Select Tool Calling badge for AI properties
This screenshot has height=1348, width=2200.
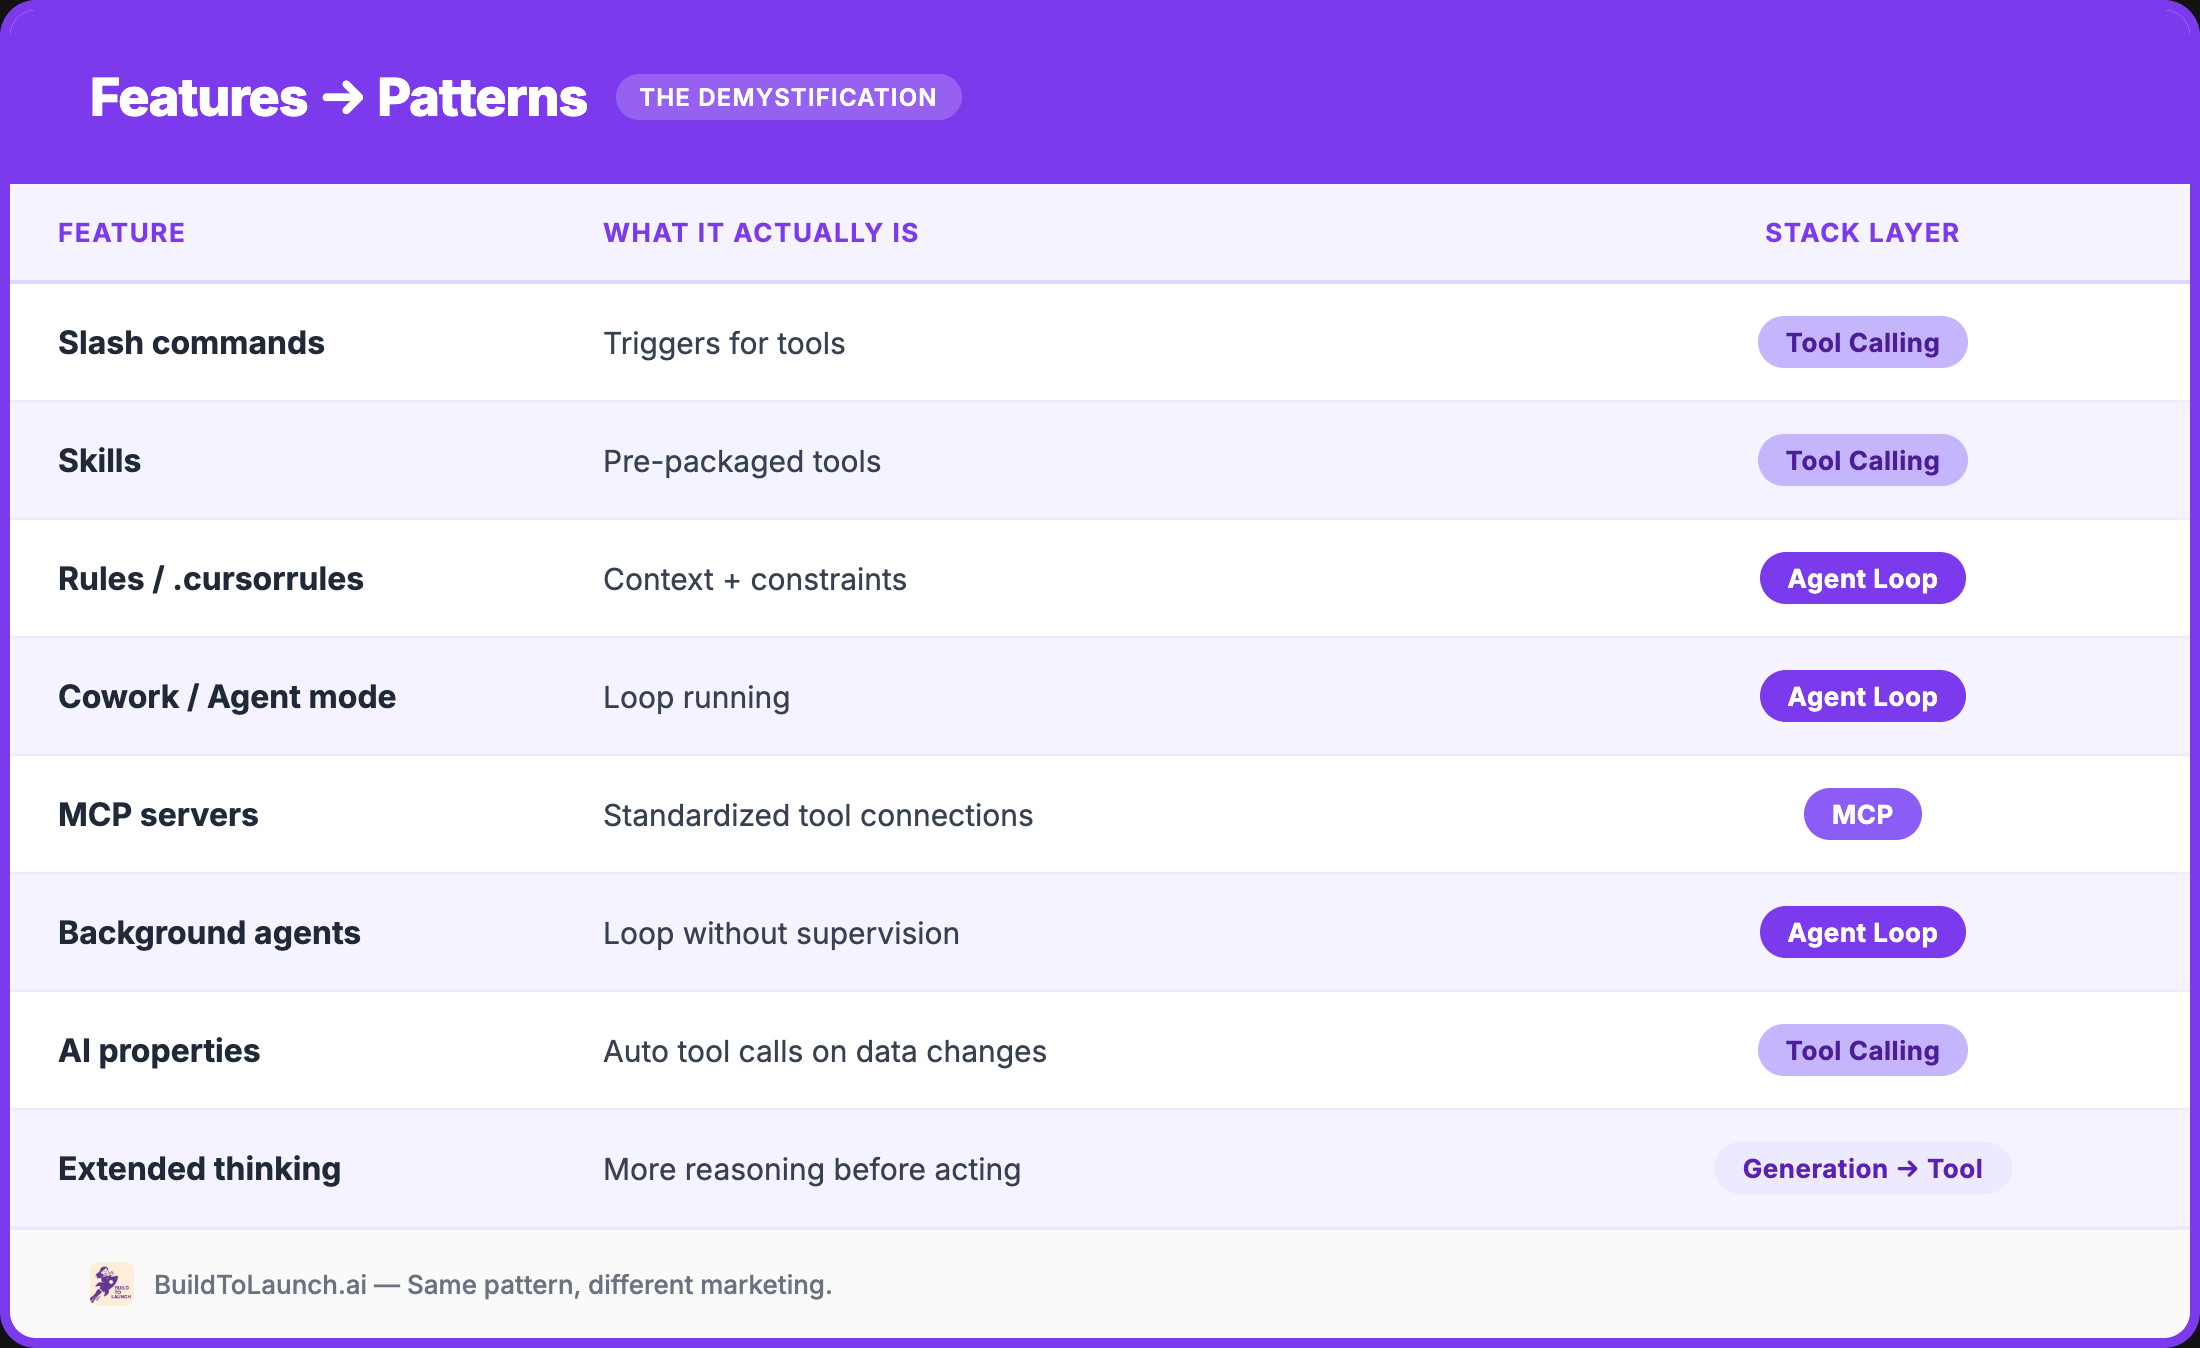coord(1862,1051)
